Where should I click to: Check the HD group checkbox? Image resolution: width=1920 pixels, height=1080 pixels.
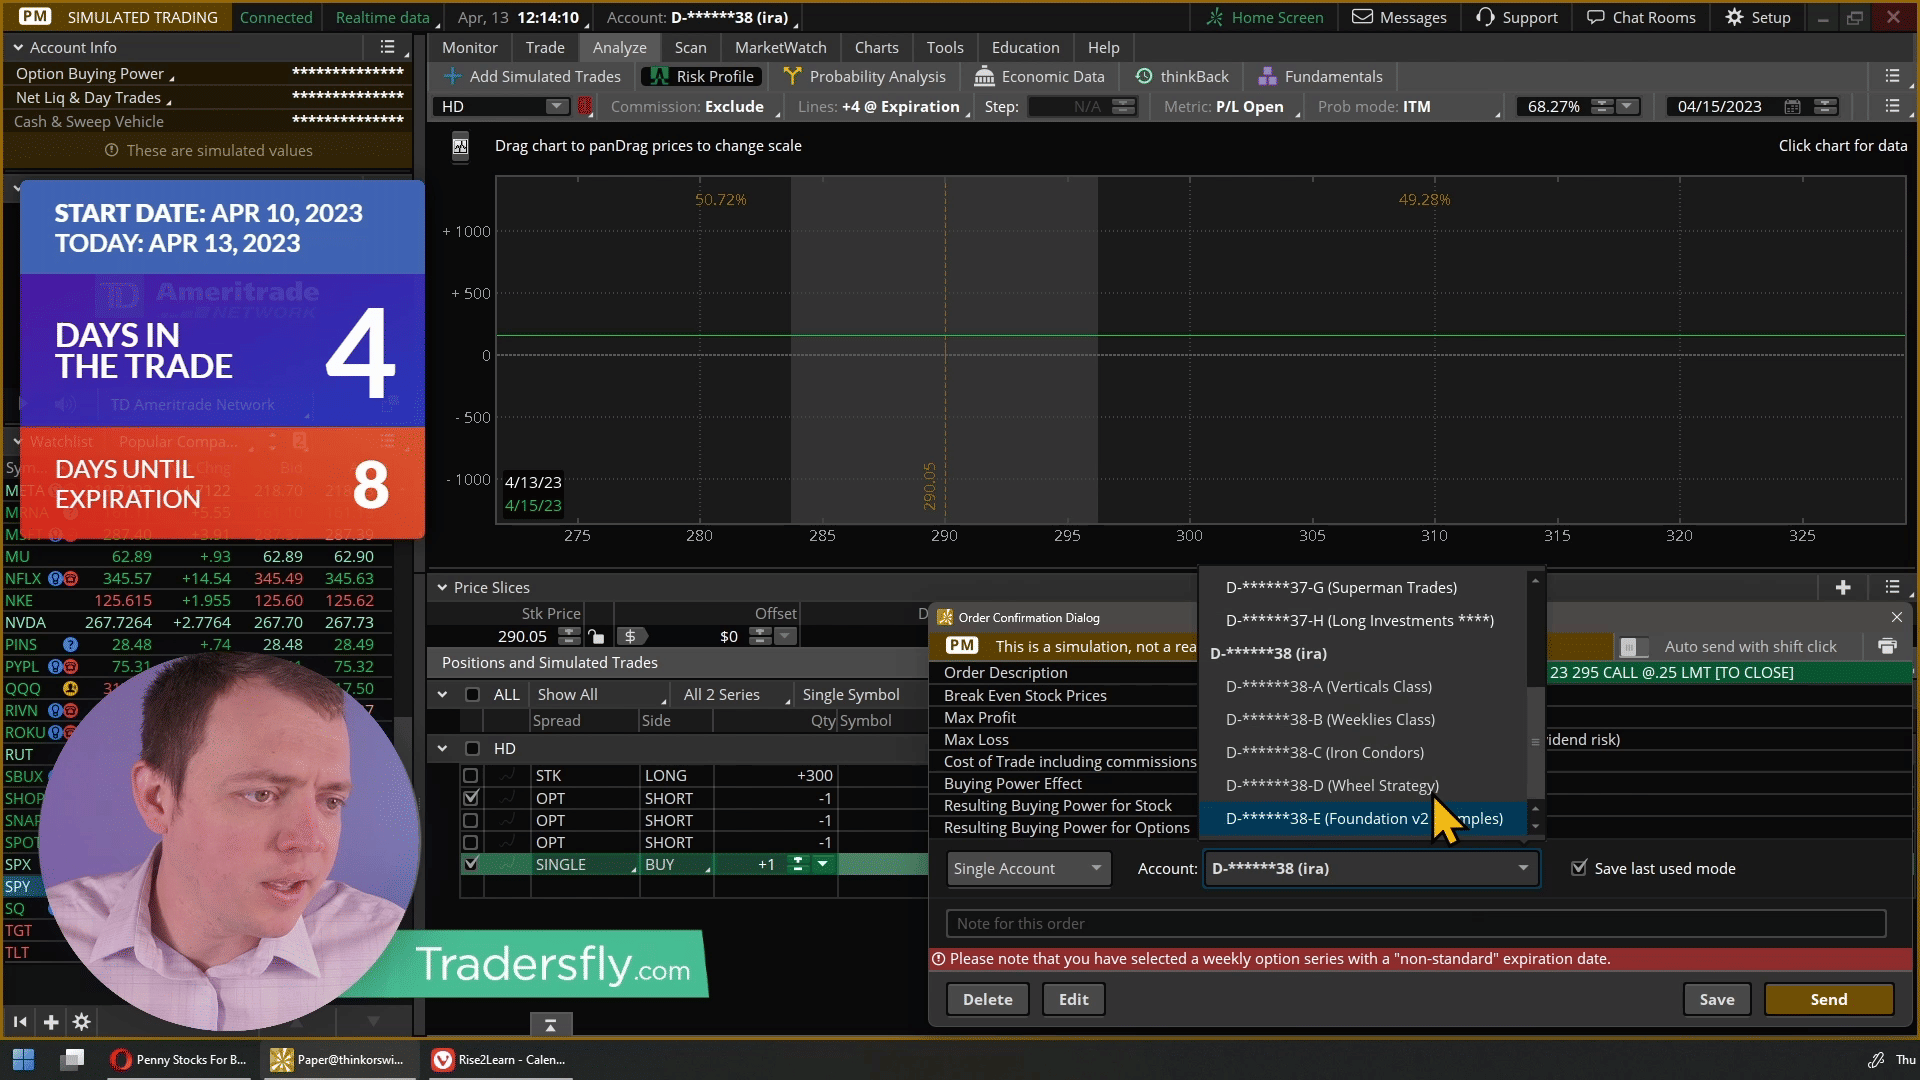[x=472, y=748]
